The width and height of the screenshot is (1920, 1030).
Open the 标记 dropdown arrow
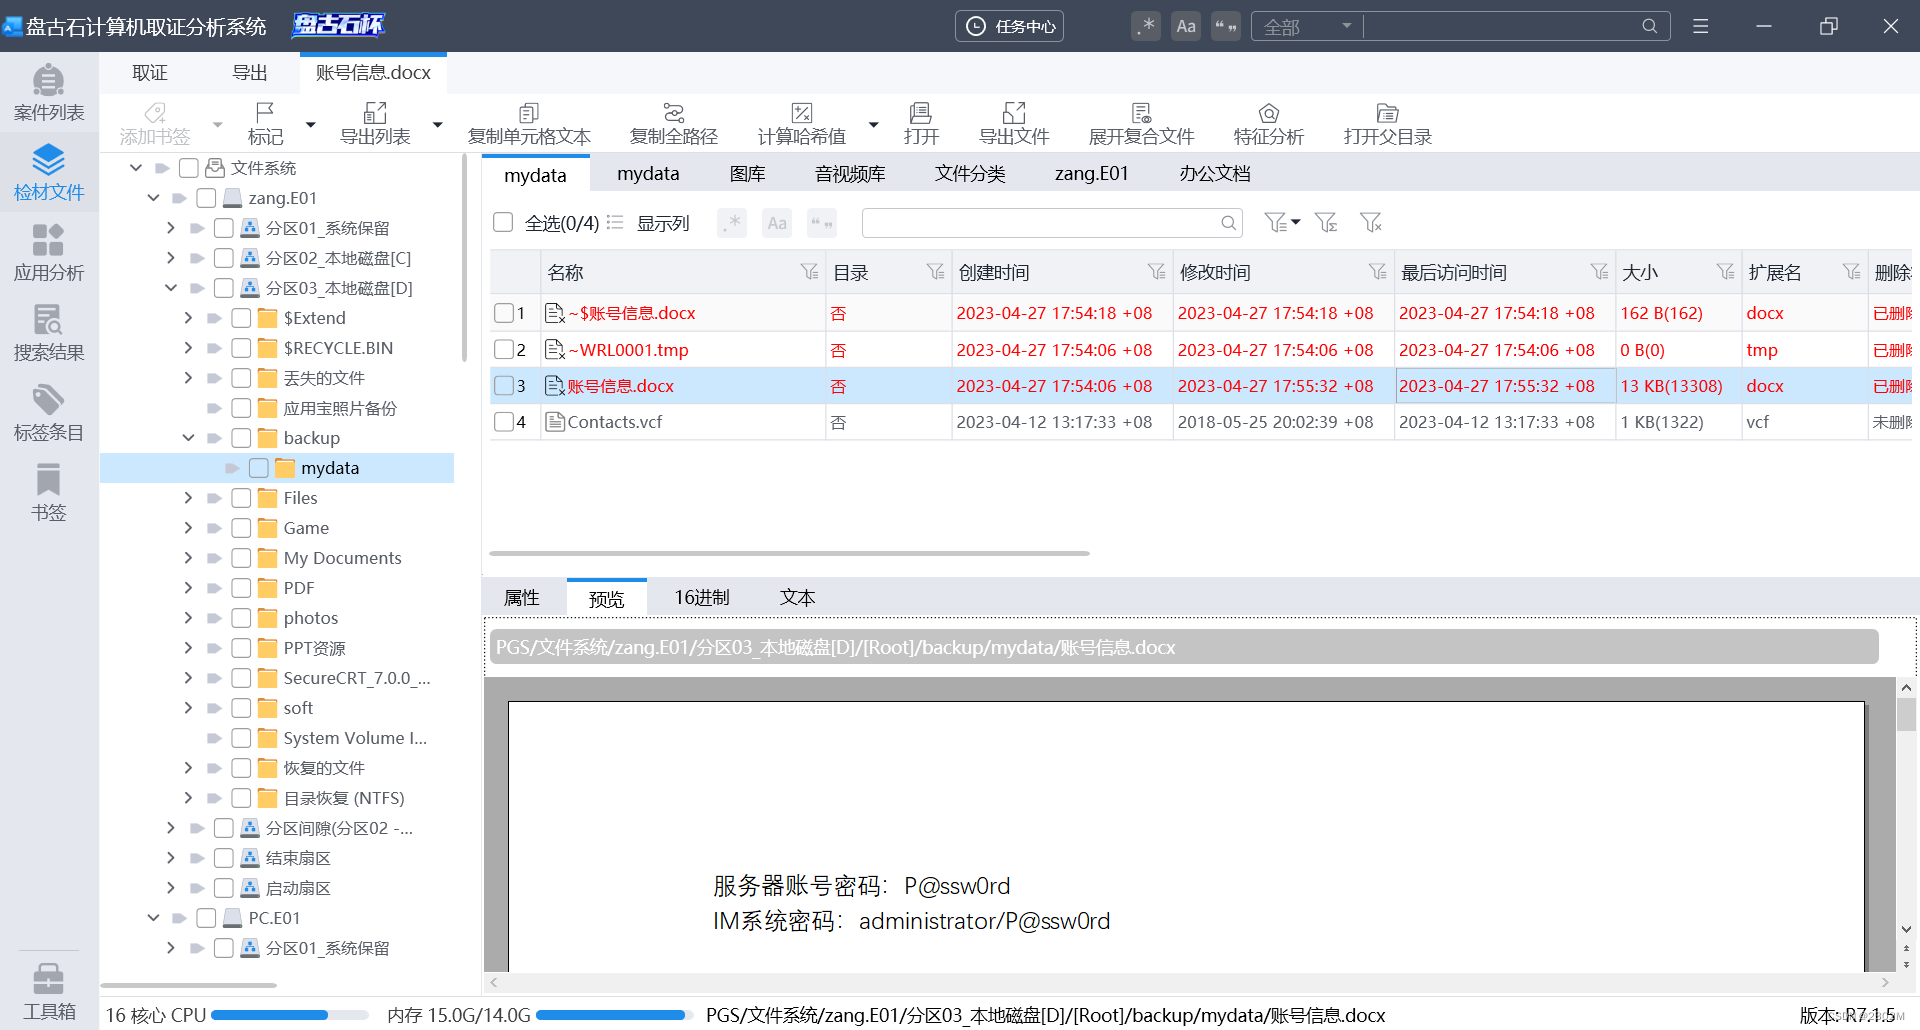(311, 124)
